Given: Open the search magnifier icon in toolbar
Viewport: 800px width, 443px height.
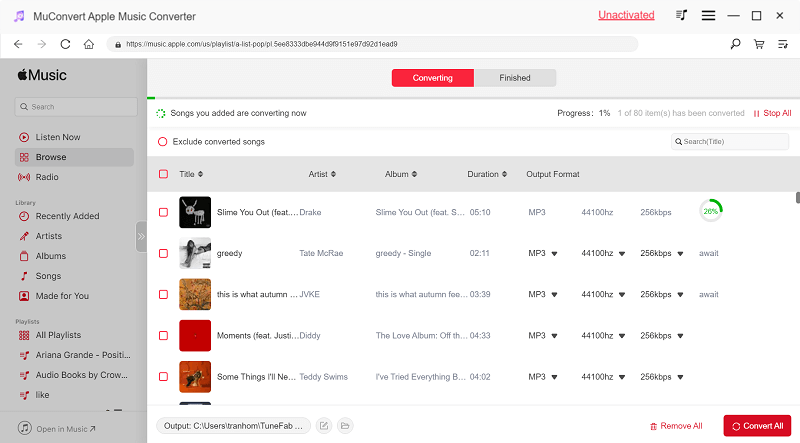Looking at the screenshot, I should click(736, 44).
